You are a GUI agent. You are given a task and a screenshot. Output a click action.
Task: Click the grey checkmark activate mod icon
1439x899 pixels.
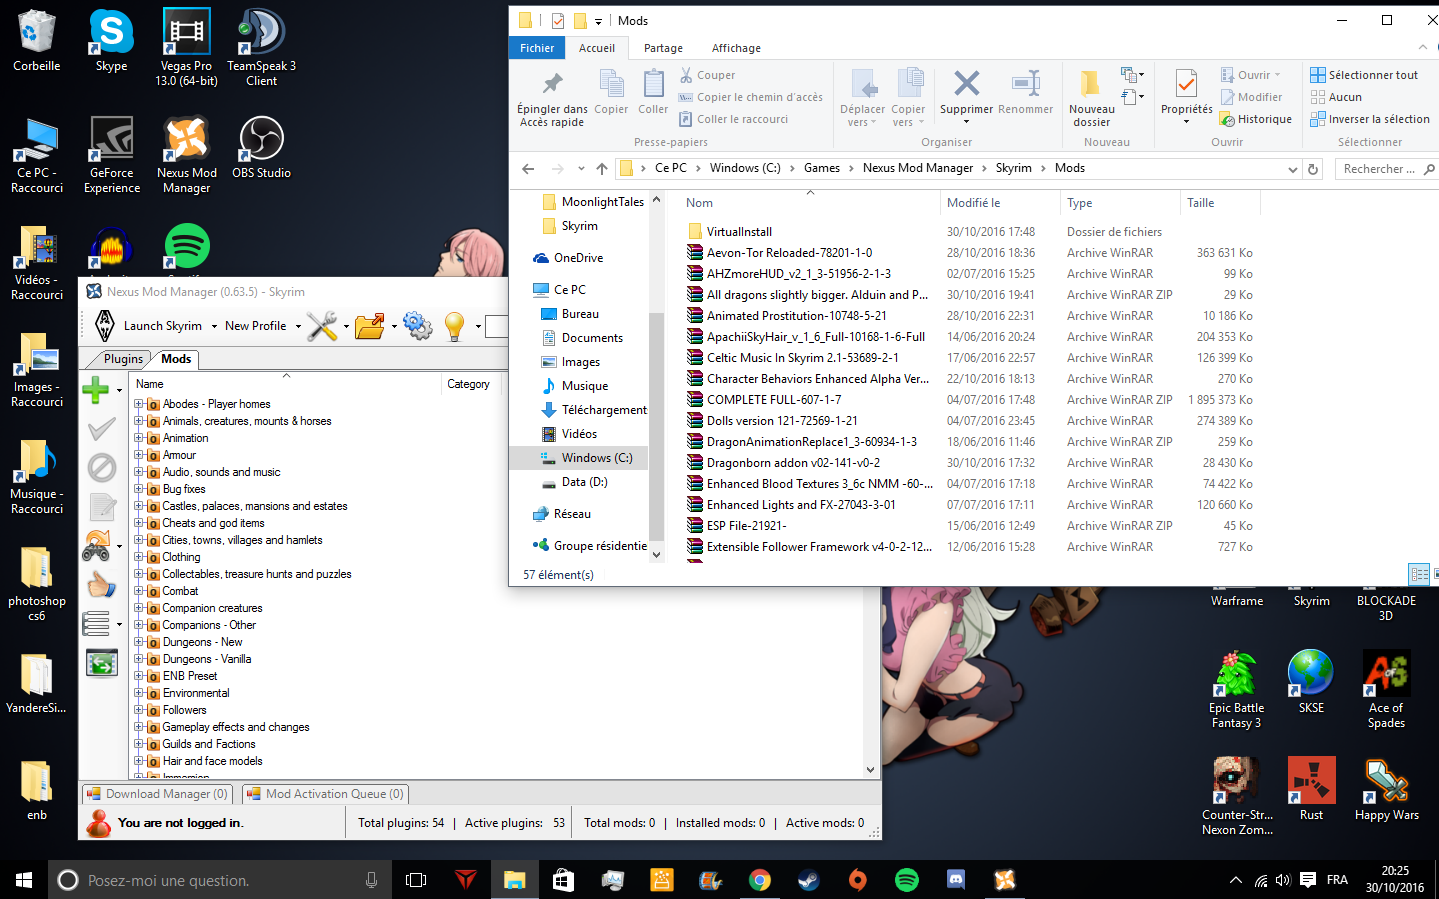(101, 429)
